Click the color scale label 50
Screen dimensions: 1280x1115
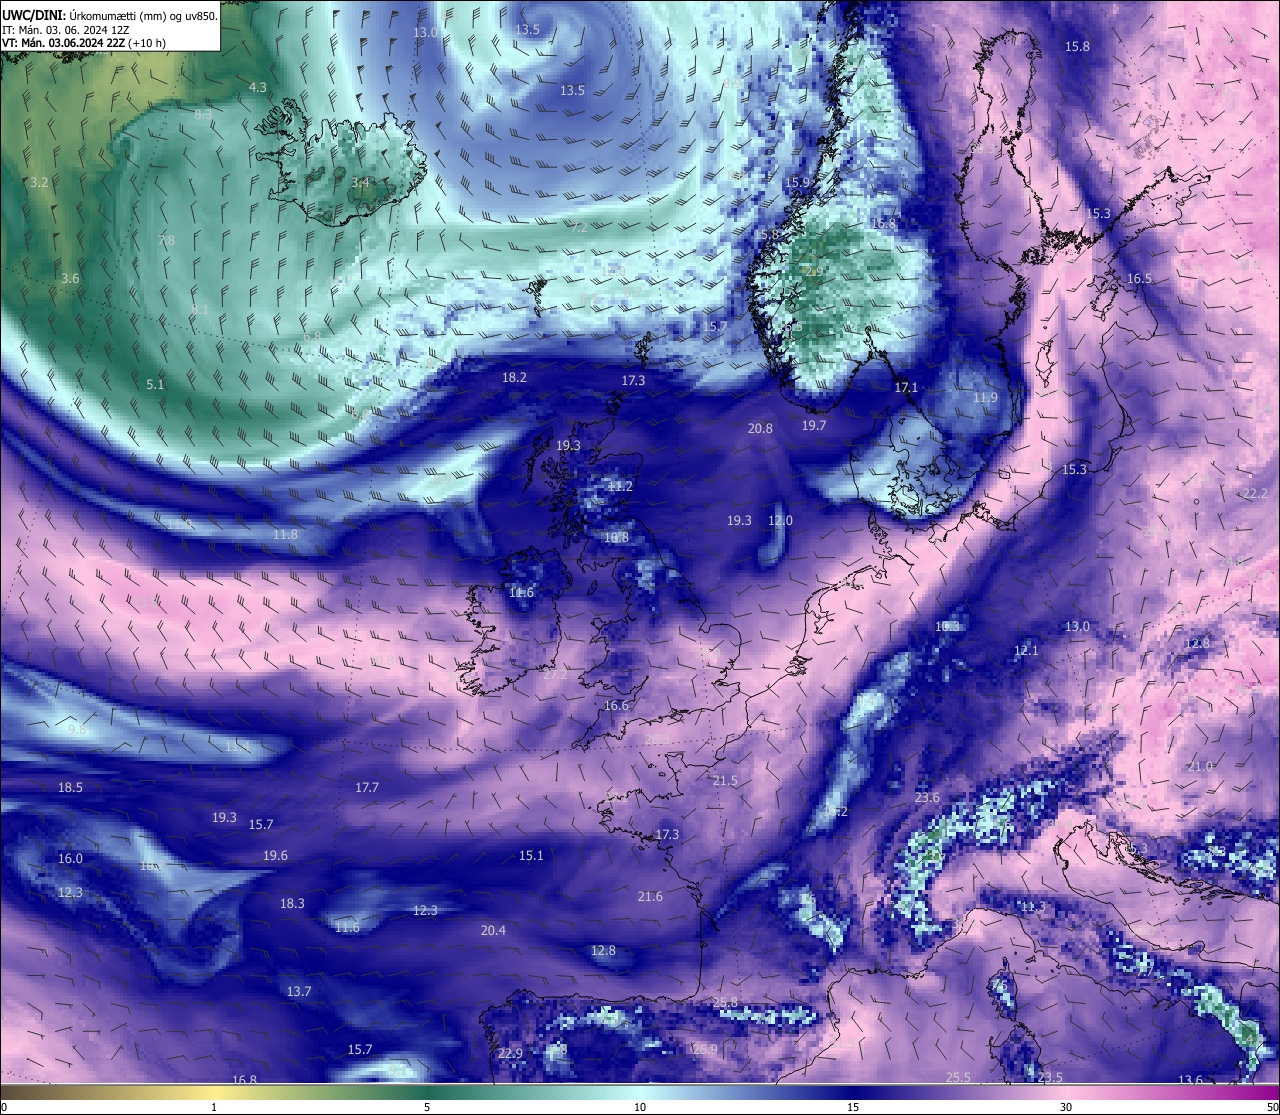pos(1272,1107)
